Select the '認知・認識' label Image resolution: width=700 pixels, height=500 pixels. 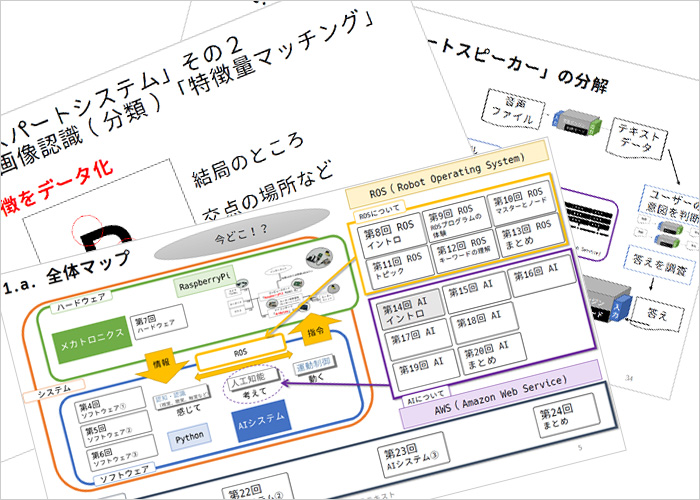click(181, 396)
